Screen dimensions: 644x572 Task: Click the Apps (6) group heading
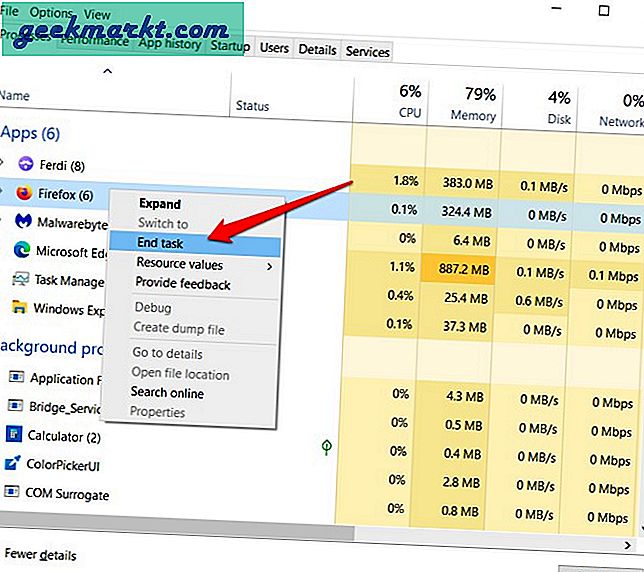30,133
